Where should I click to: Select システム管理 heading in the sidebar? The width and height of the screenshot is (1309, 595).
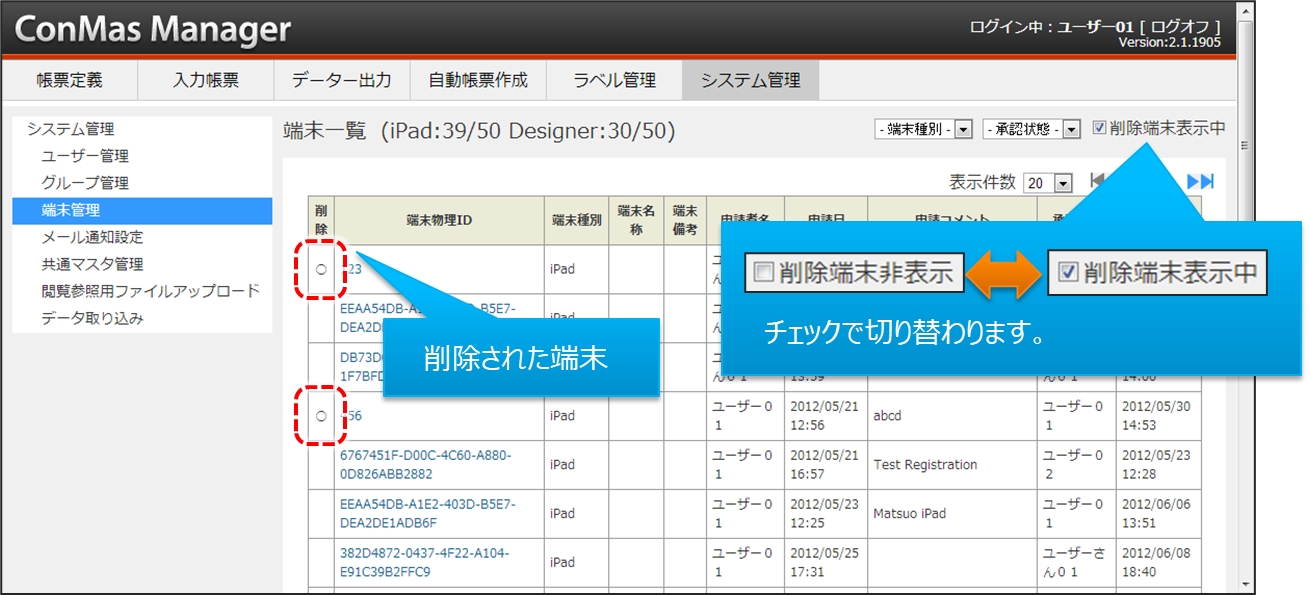pyautogui.click(x=71, y=129)
